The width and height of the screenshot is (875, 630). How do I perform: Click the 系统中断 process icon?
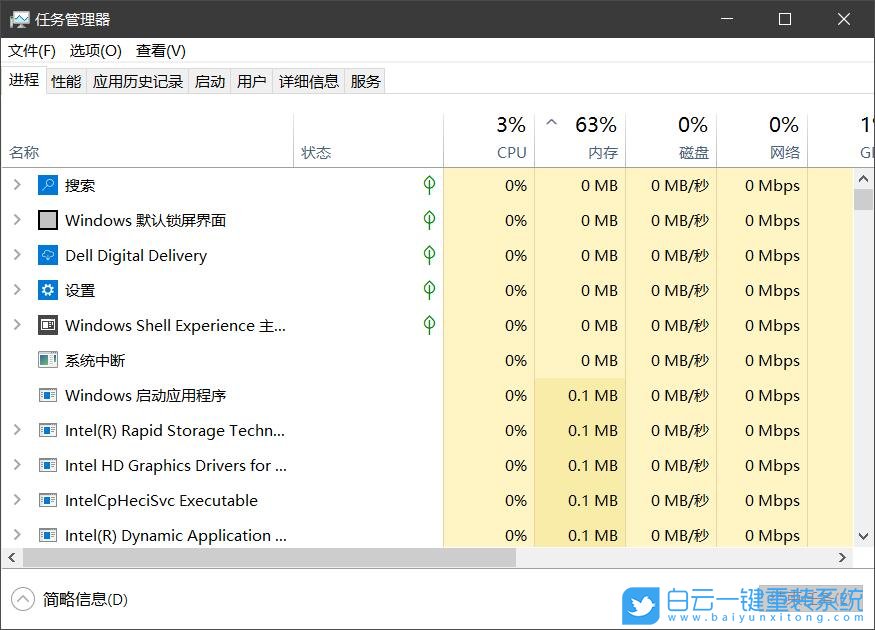45,360
